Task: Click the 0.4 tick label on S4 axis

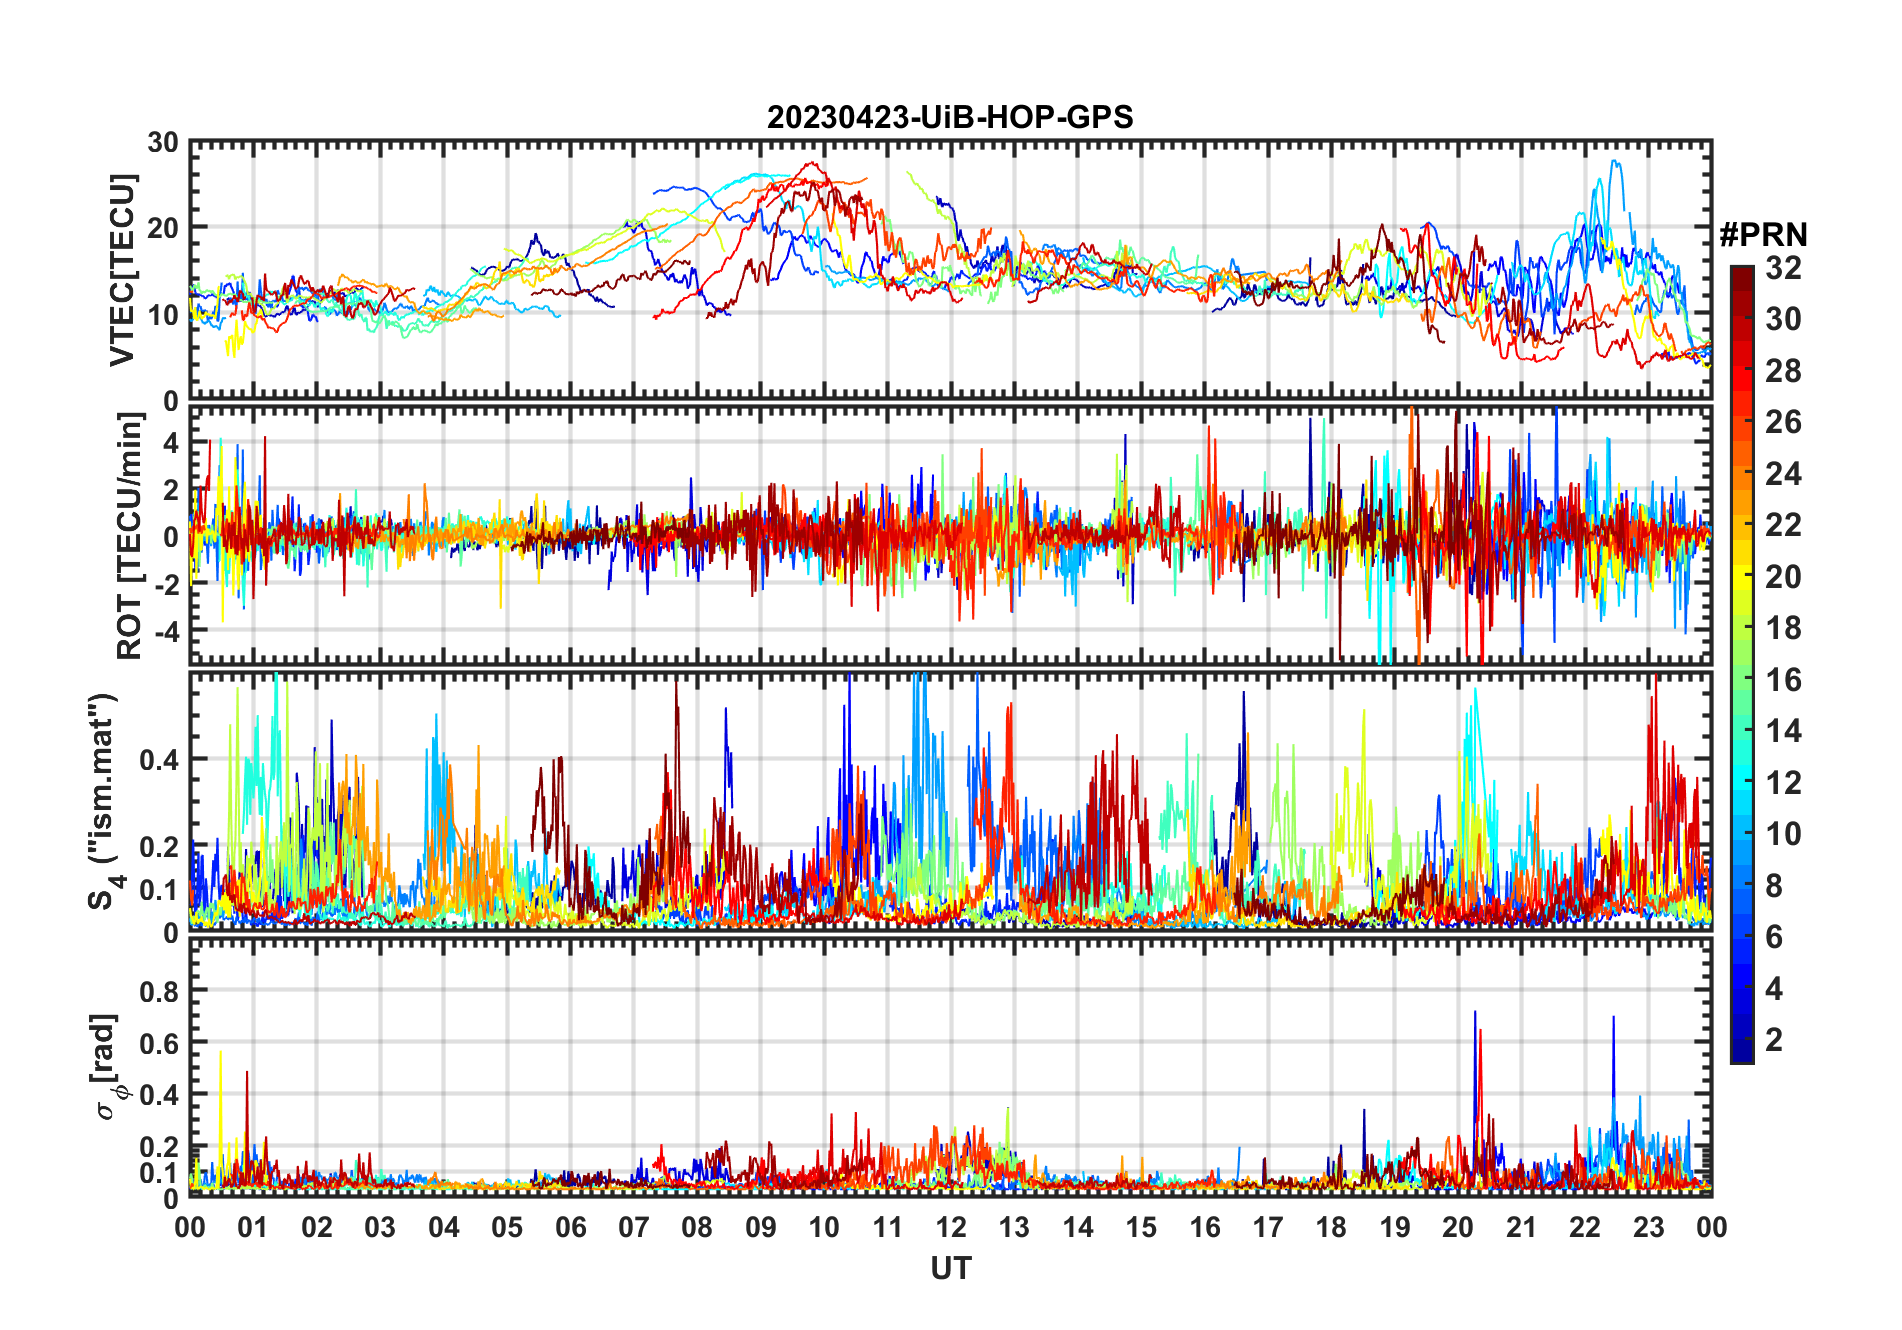Action: click(x=160, y=760)
